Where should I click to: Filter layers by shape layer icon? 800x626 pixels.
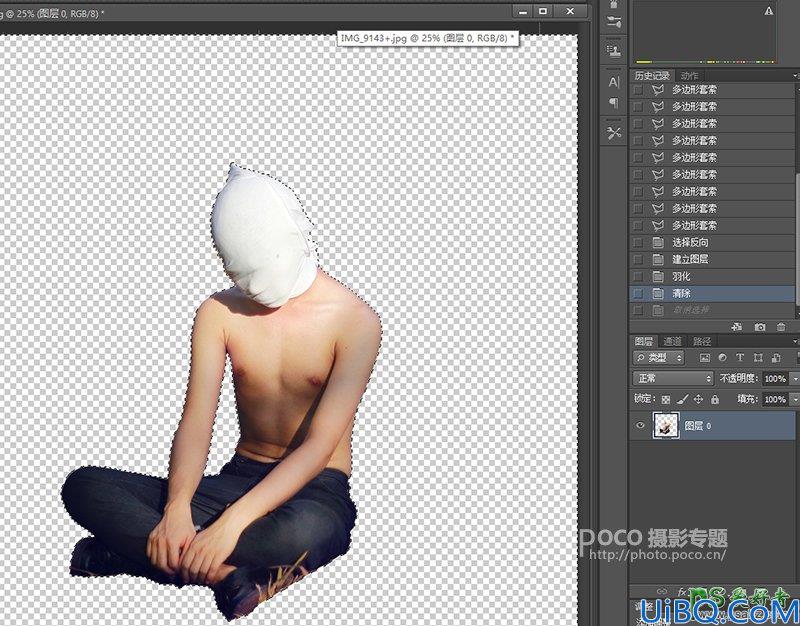tap(758, 358)
